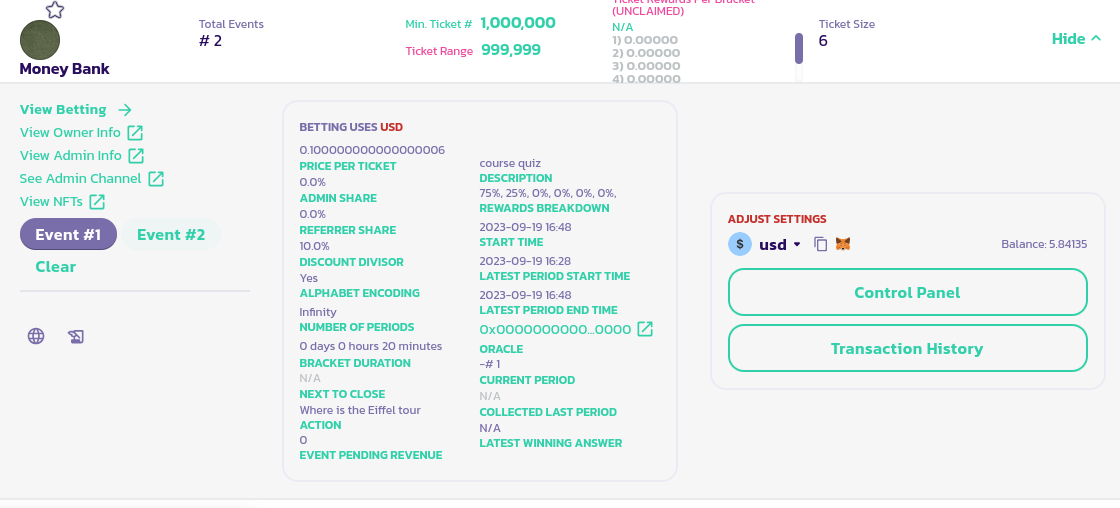Screen dimensions: 1120x508
Task: Click the icon right of the globe
Action: pos(76,337)
